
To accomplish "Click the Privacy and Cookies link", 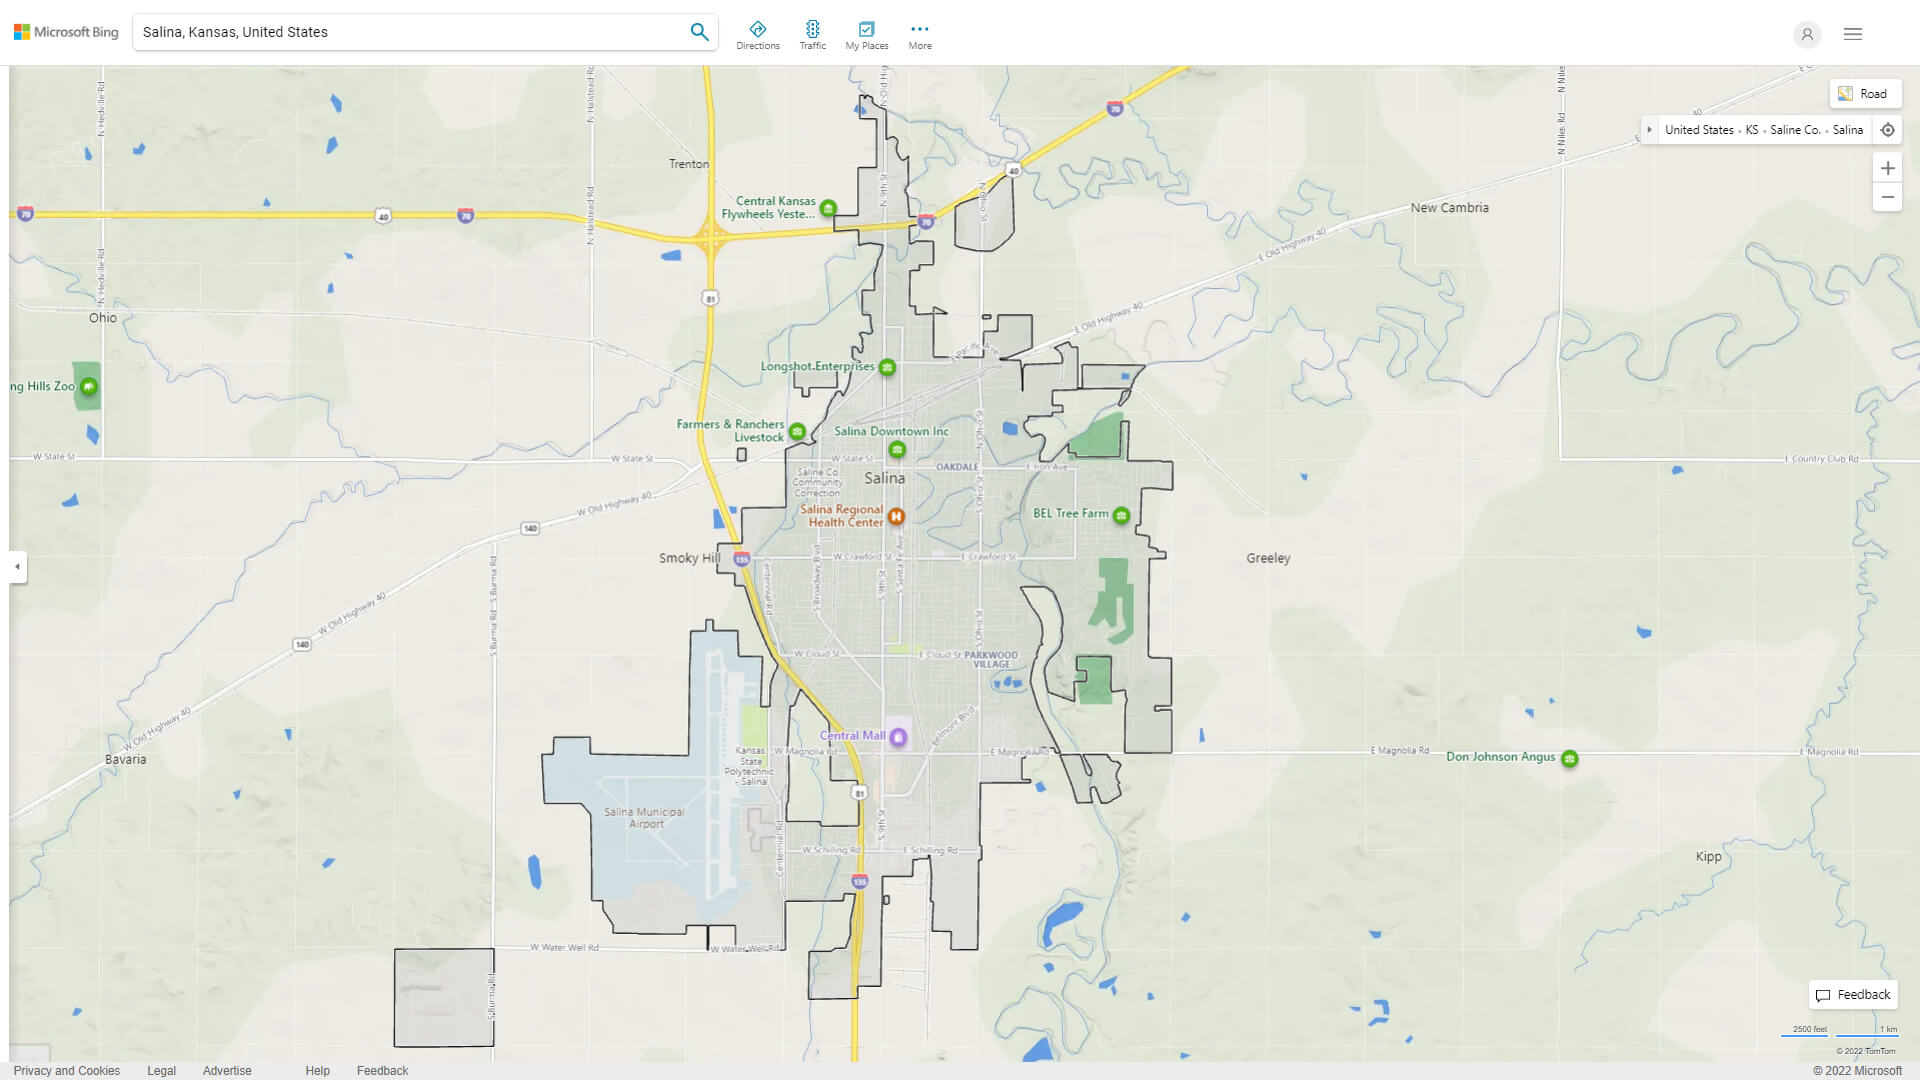I will click(66, 1069).
